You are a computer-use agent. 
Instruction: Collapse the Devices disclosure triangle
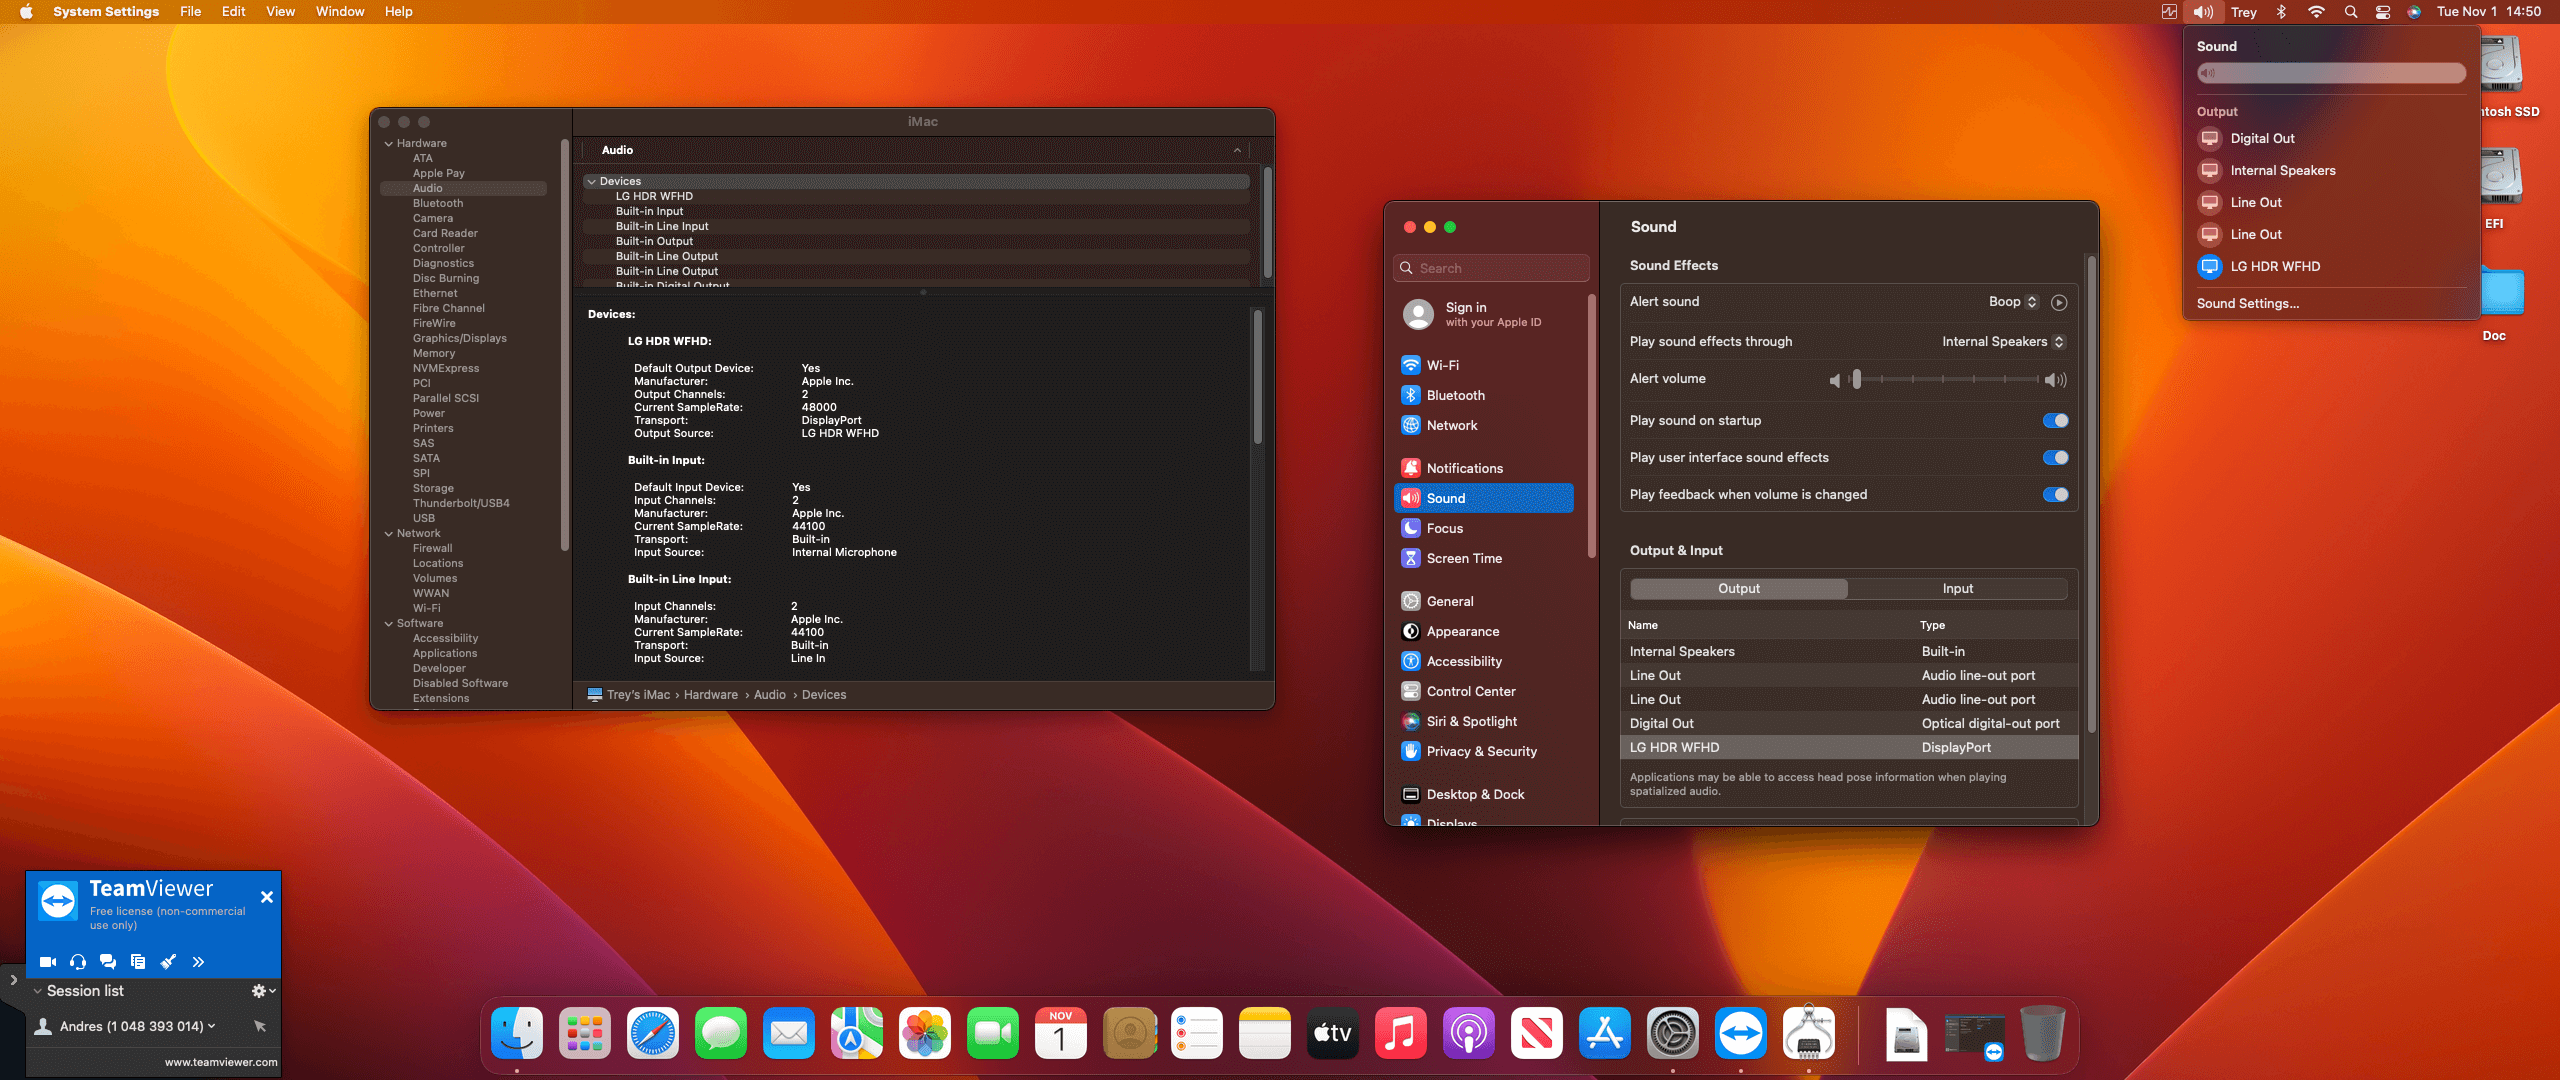click(x=592, y=182)
